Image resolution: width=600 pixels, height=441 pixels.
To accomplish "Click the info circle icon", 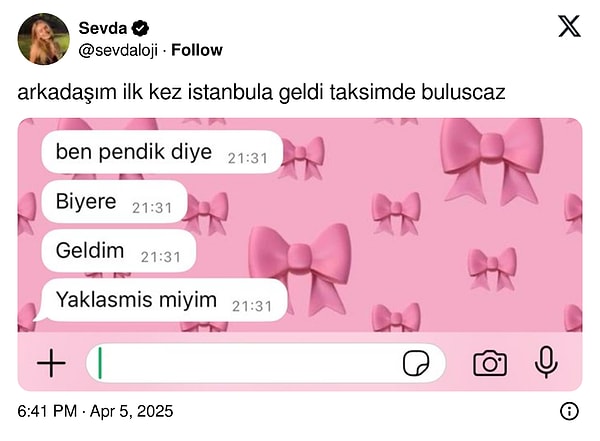I will coord(569,412).
